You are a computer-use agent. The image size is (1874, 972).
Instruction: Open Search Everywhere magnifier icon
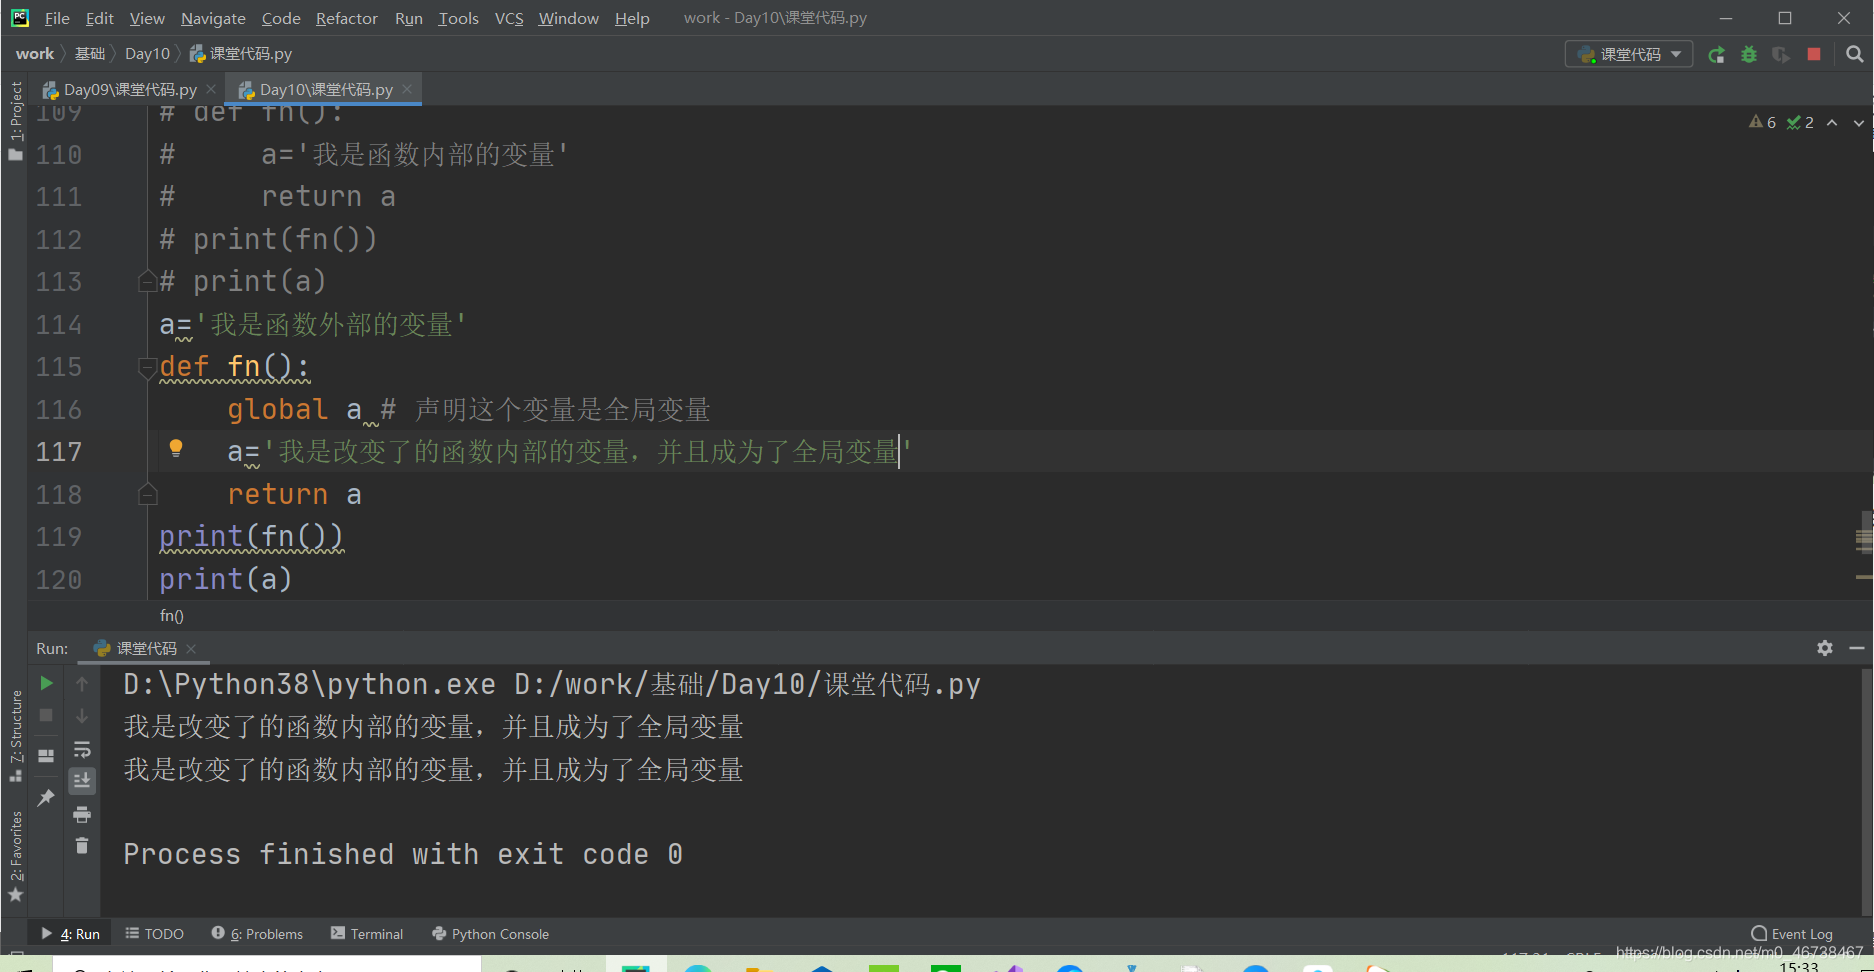coord(1854,55)
